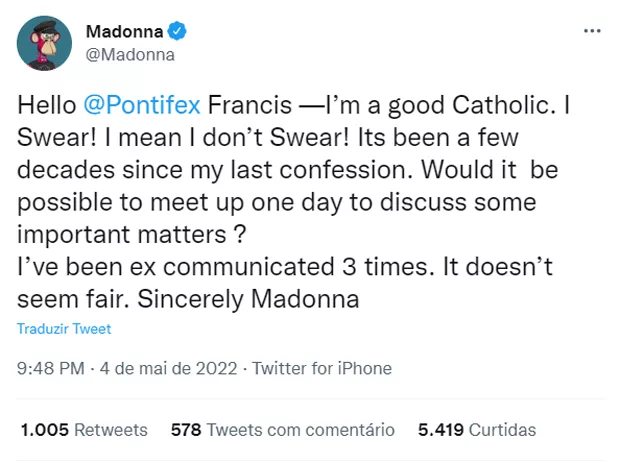View the list of Retweets
The height and width of the screenshot is (463, 620).
point(111,430)
